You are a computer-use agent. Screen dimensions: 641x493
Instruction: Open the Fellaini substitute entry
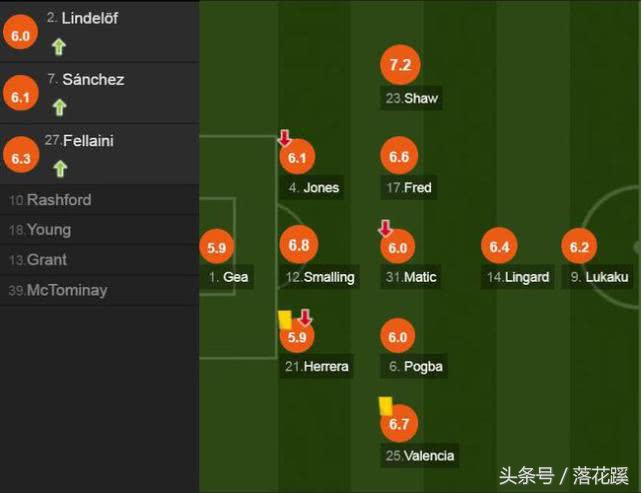[x=87, y=141]
